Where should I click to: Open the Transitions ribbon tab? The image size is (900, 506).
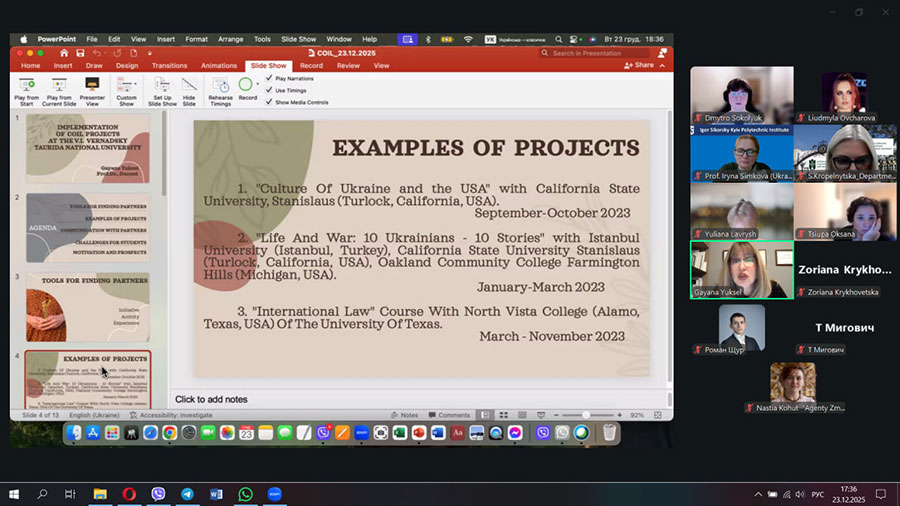[169, 65]
